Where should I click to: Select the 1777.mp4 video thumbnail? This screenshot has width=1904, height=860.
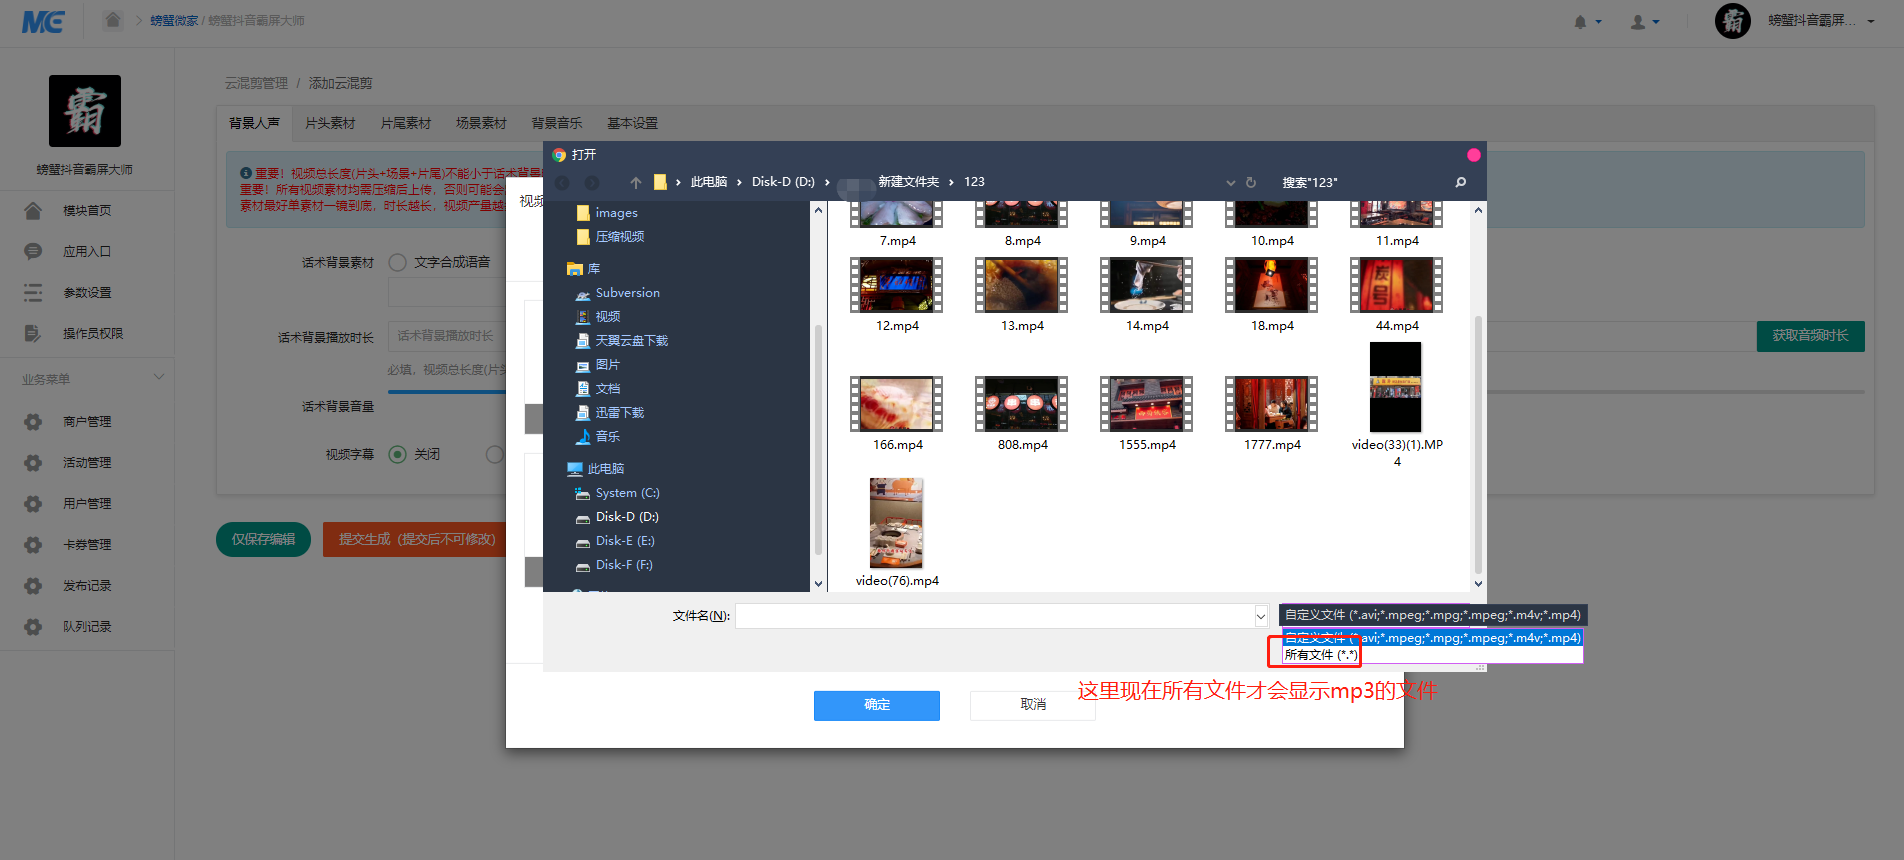1271,403
